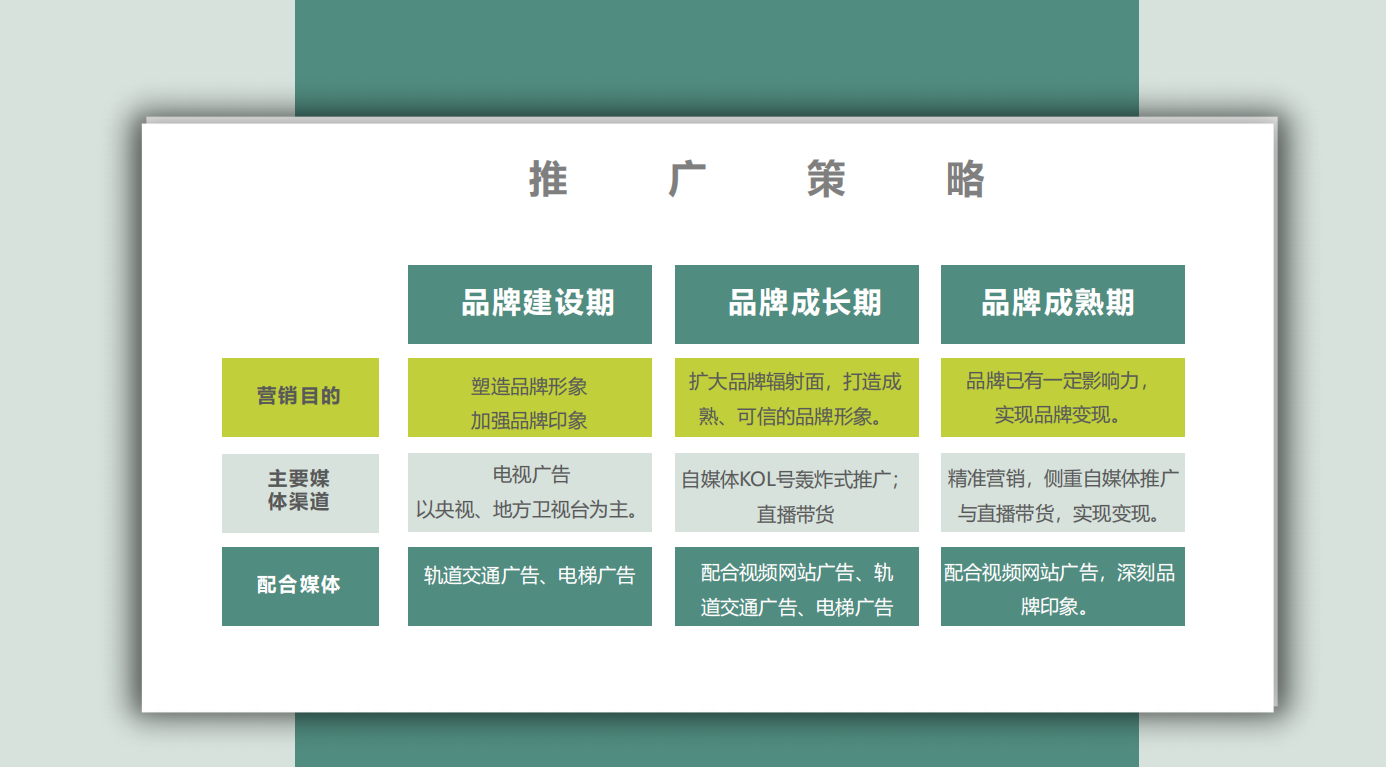This screenshot has width=1386, height=767.
Task: Click the 推广策略 slide title
Action: pos(756,180)
